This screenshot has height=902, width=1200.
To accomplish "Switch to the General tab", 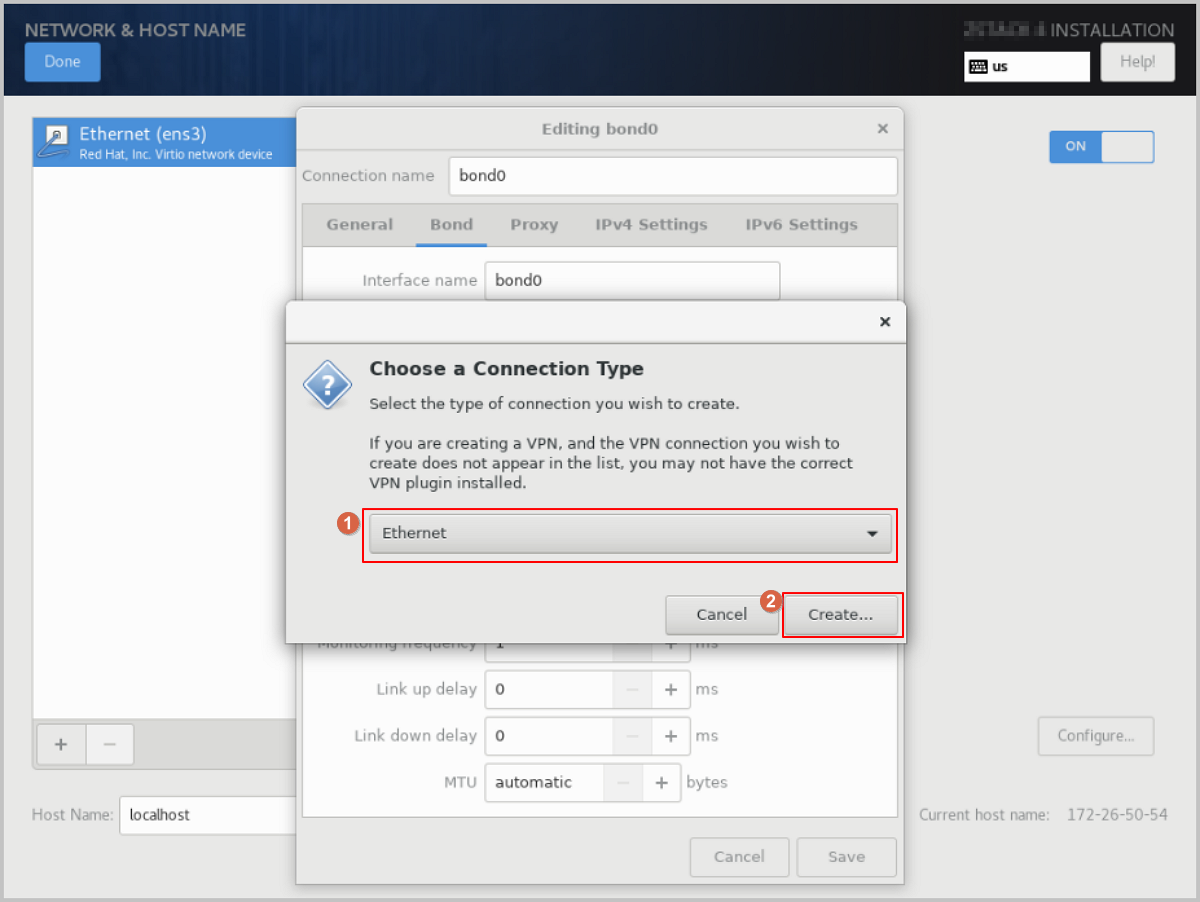I will click(x=359, y=225).
